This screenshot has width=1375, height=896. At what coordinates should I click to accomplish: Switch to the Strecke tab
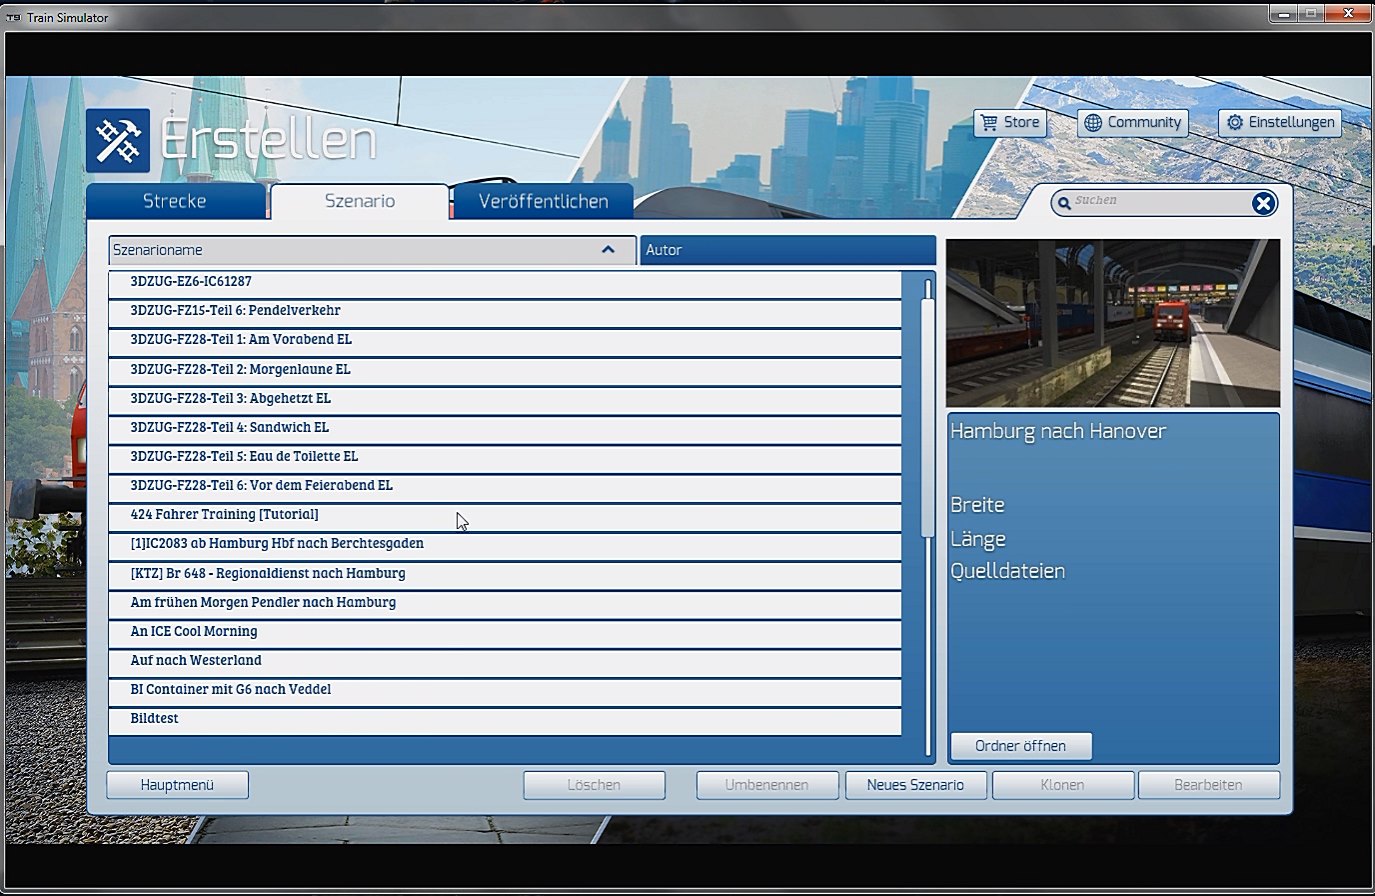click(175, 201)
